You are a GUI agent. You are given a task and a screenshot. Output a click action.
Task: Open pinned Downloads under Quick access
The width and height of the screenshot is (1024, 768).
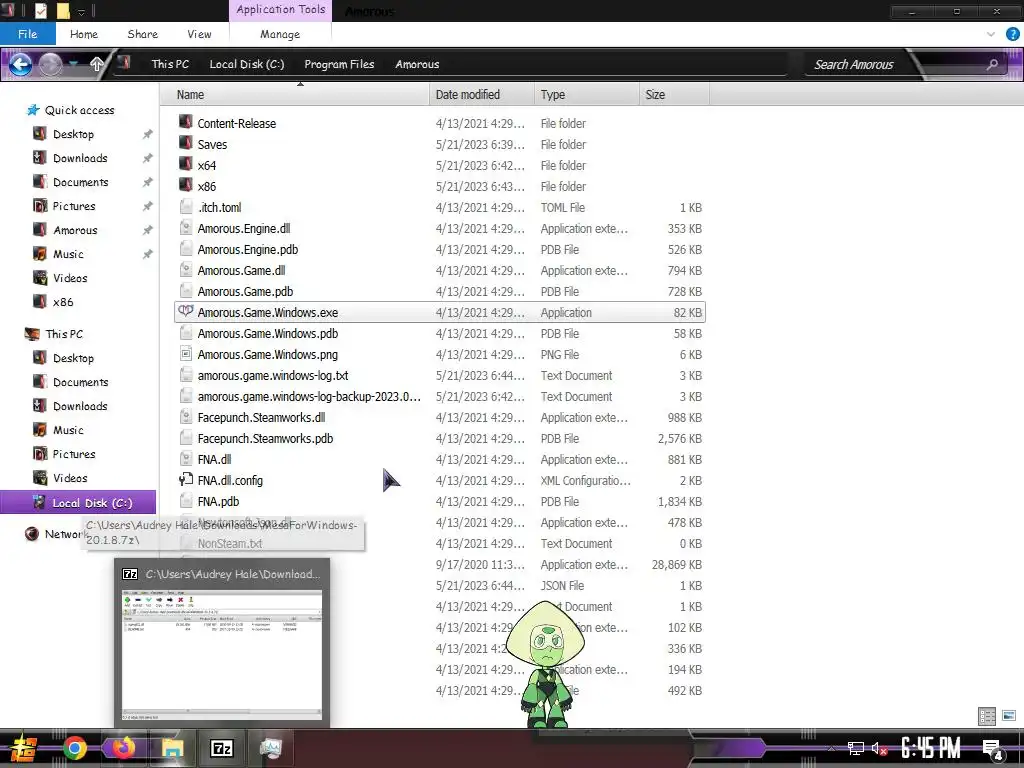[x=80, y=158]
